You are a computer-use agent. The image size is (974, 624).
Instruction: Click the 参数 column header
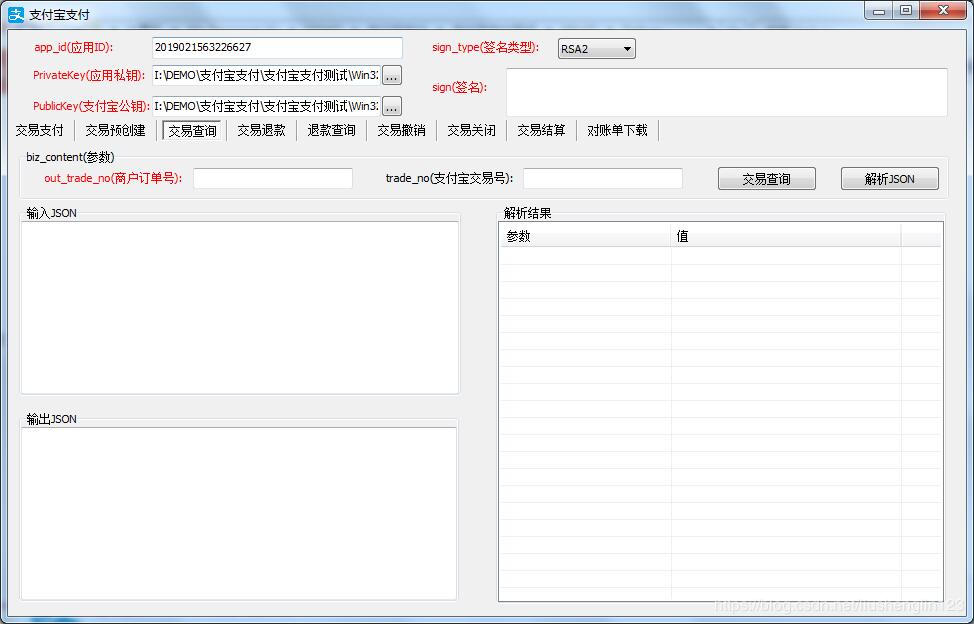point(585,236)
